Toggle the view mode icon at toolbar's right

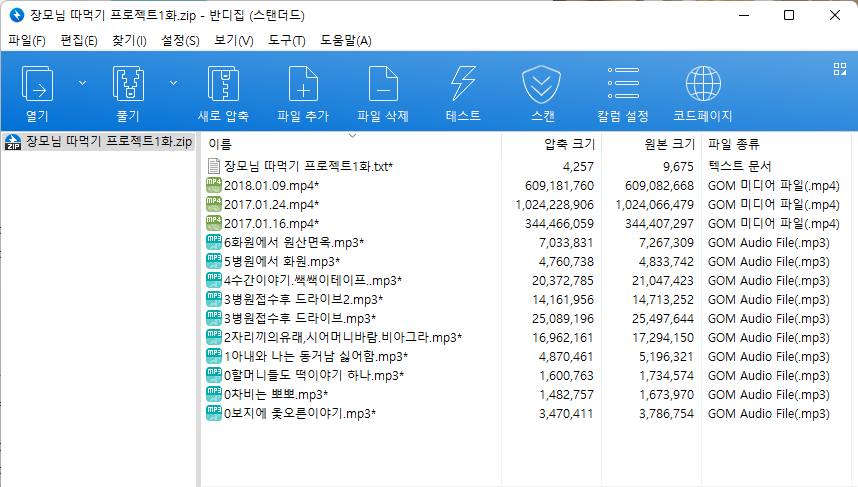pos(839,69)
